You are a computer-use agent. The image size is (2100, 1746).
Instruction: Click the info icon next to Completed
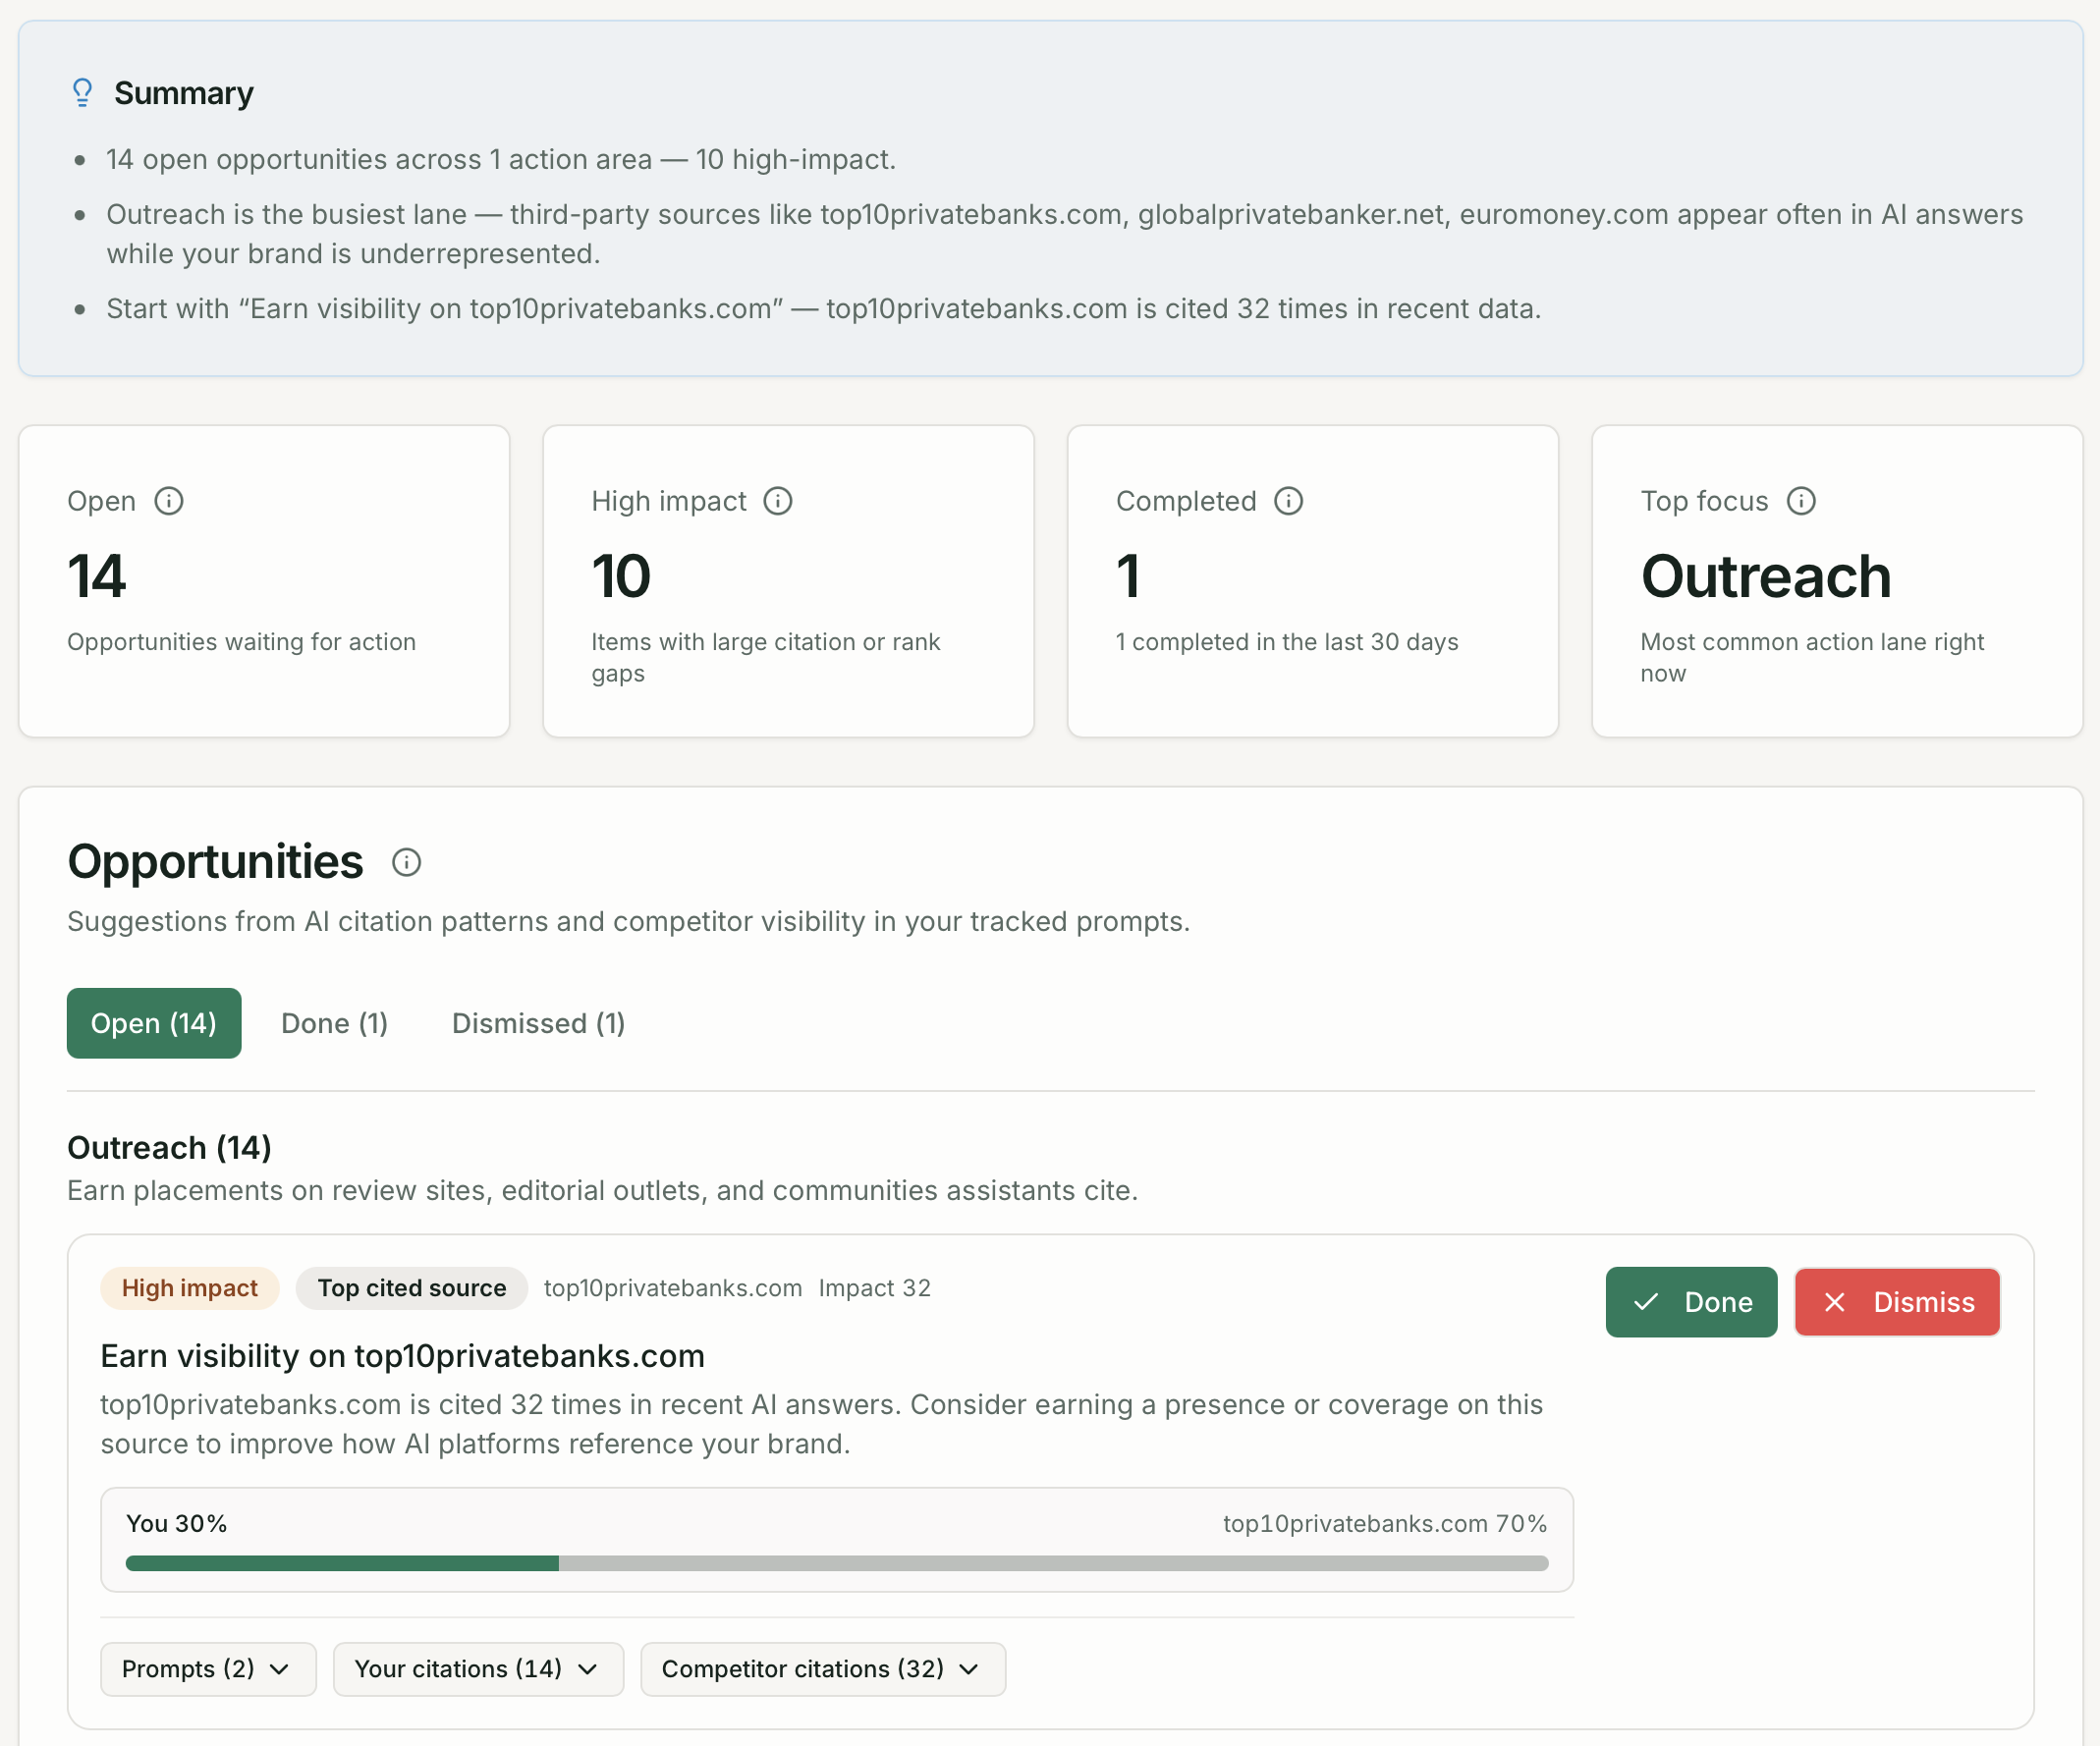pyautogui.click(x=1289, y=501)
